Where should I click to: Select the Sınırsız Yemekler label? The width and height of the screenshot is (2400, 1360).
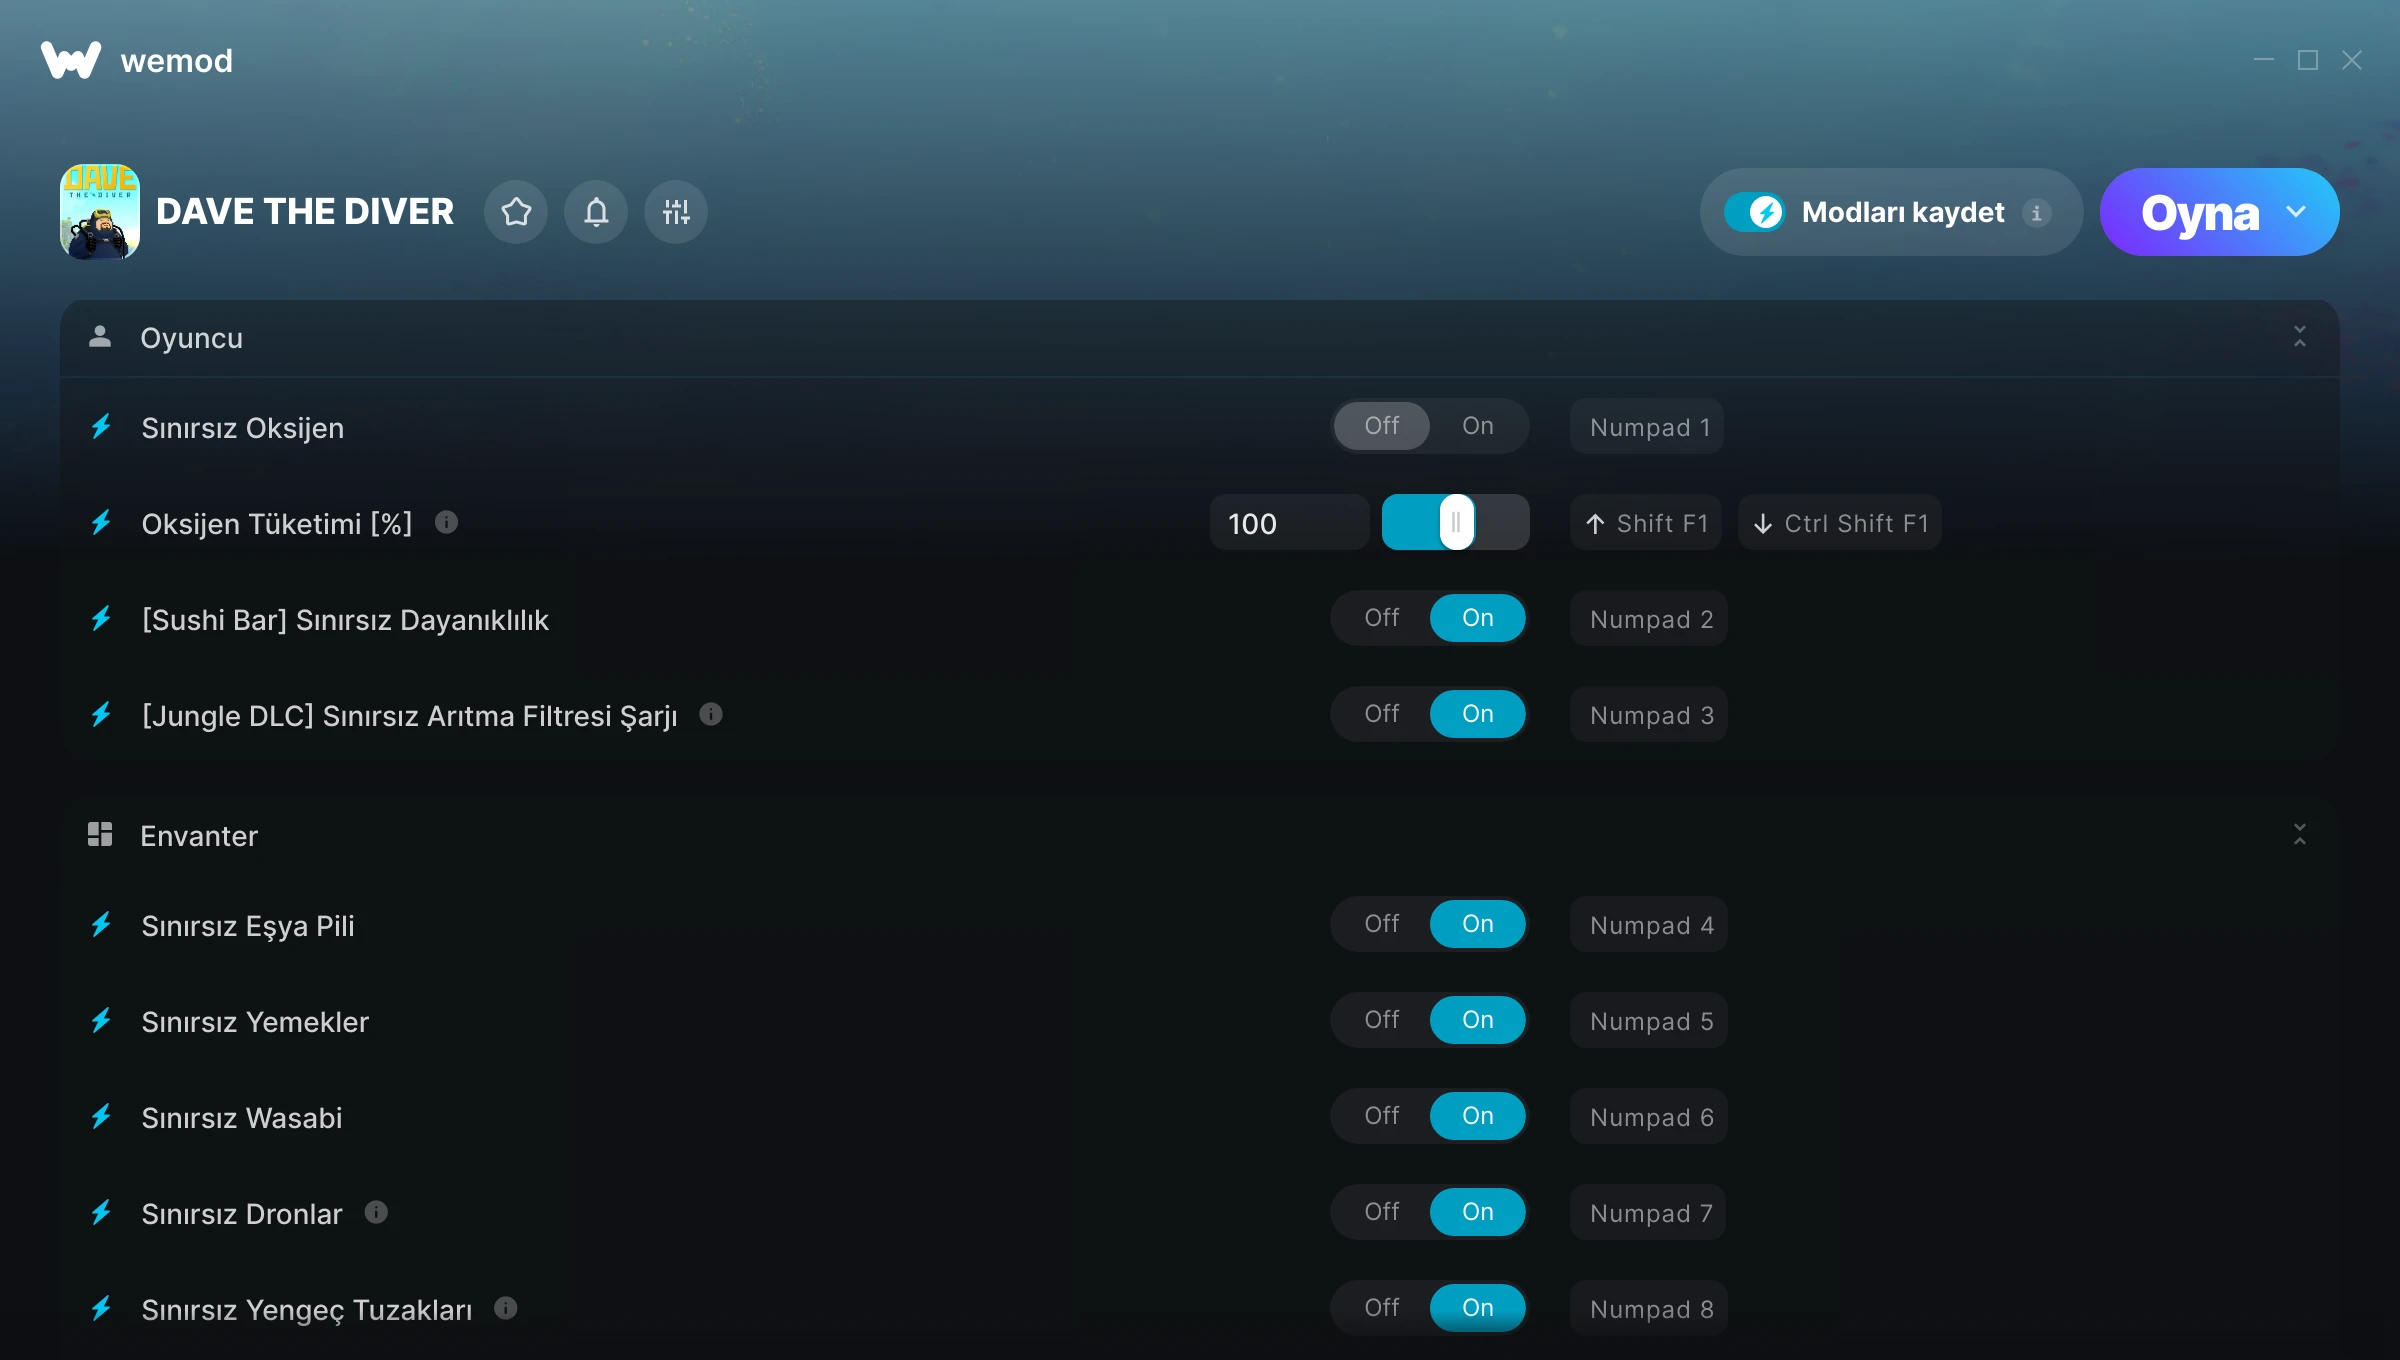255,1021
